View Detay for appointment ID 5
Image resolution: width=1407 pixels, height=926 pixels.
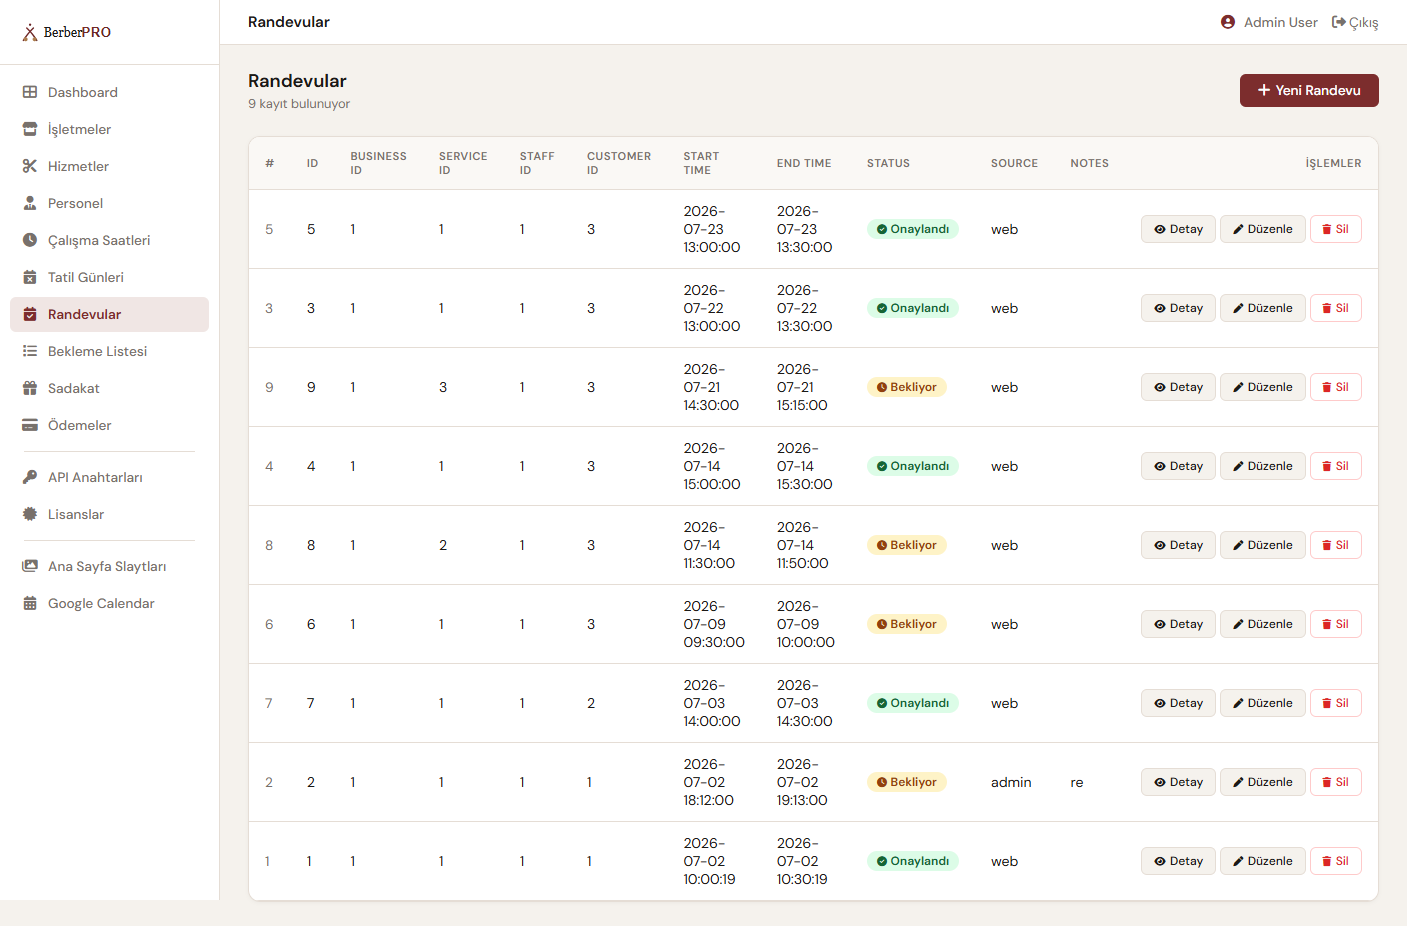point(1178,229)
